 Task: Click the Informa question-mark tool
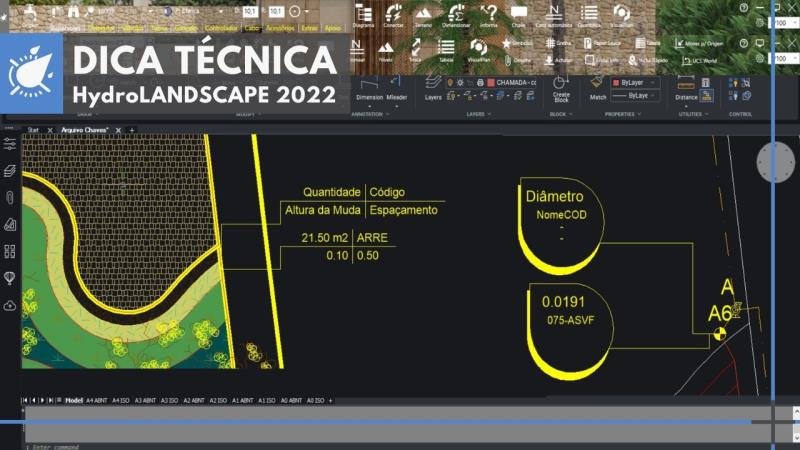(488, 15)
